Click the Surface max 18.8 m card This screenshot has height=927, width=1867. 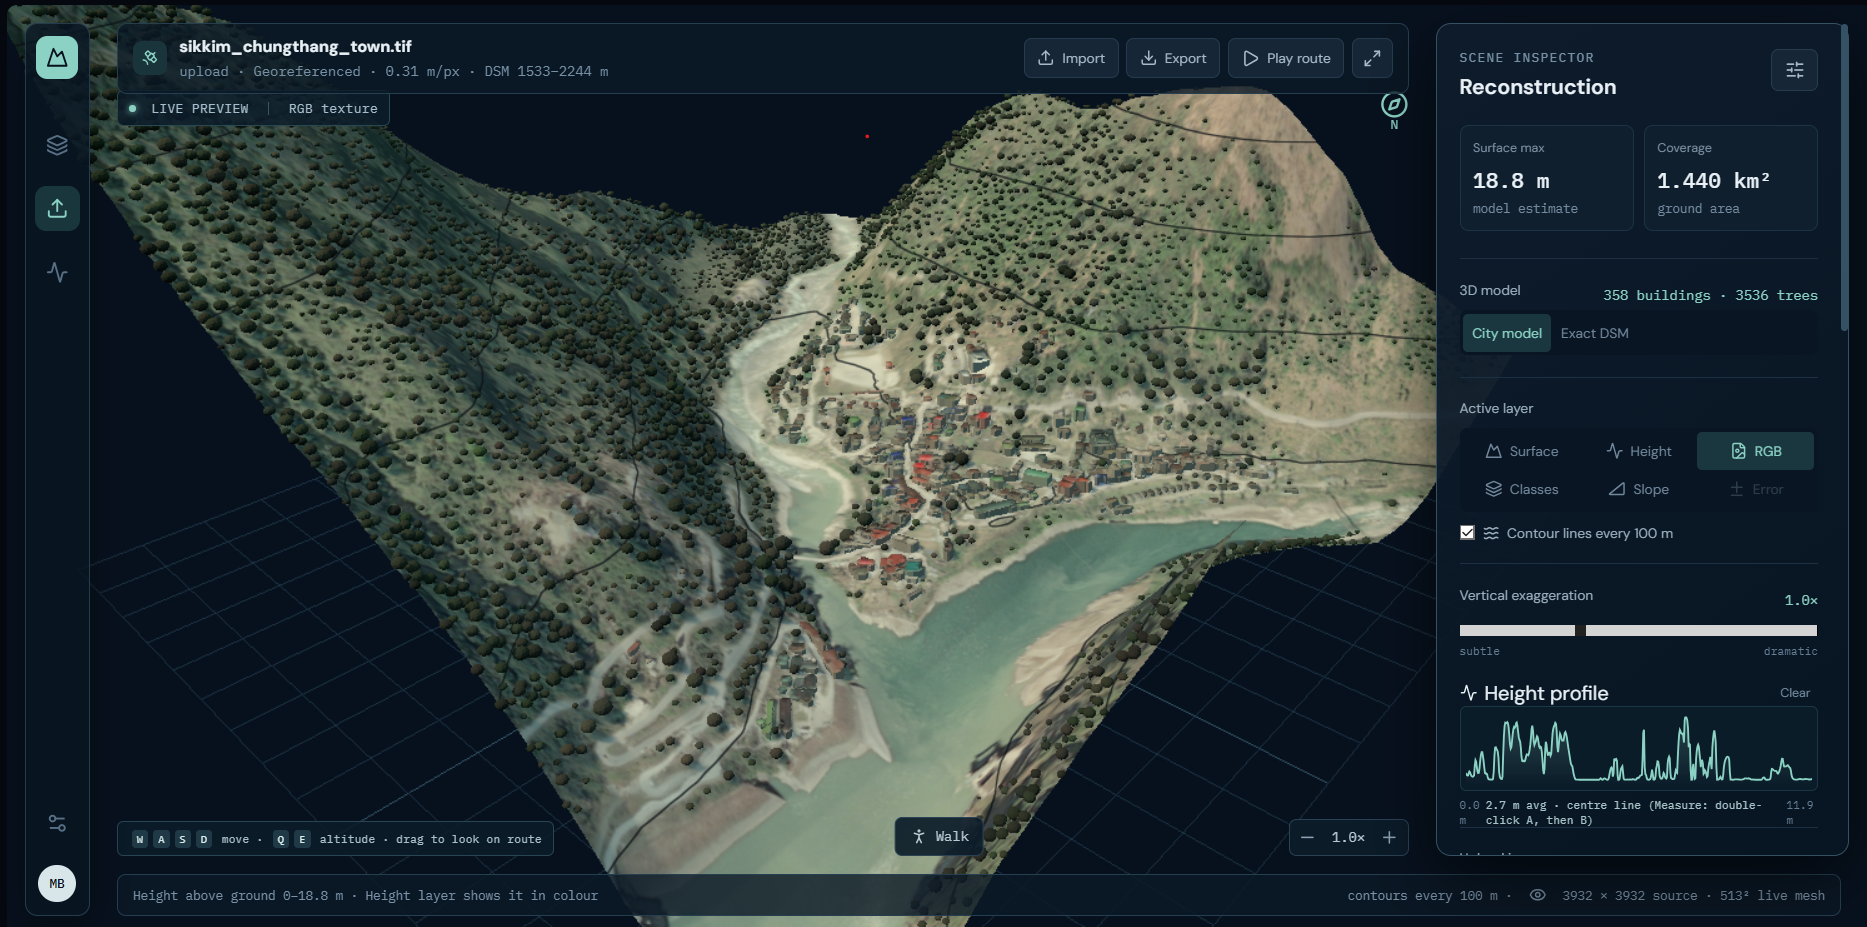click(x=1546, y=178)
